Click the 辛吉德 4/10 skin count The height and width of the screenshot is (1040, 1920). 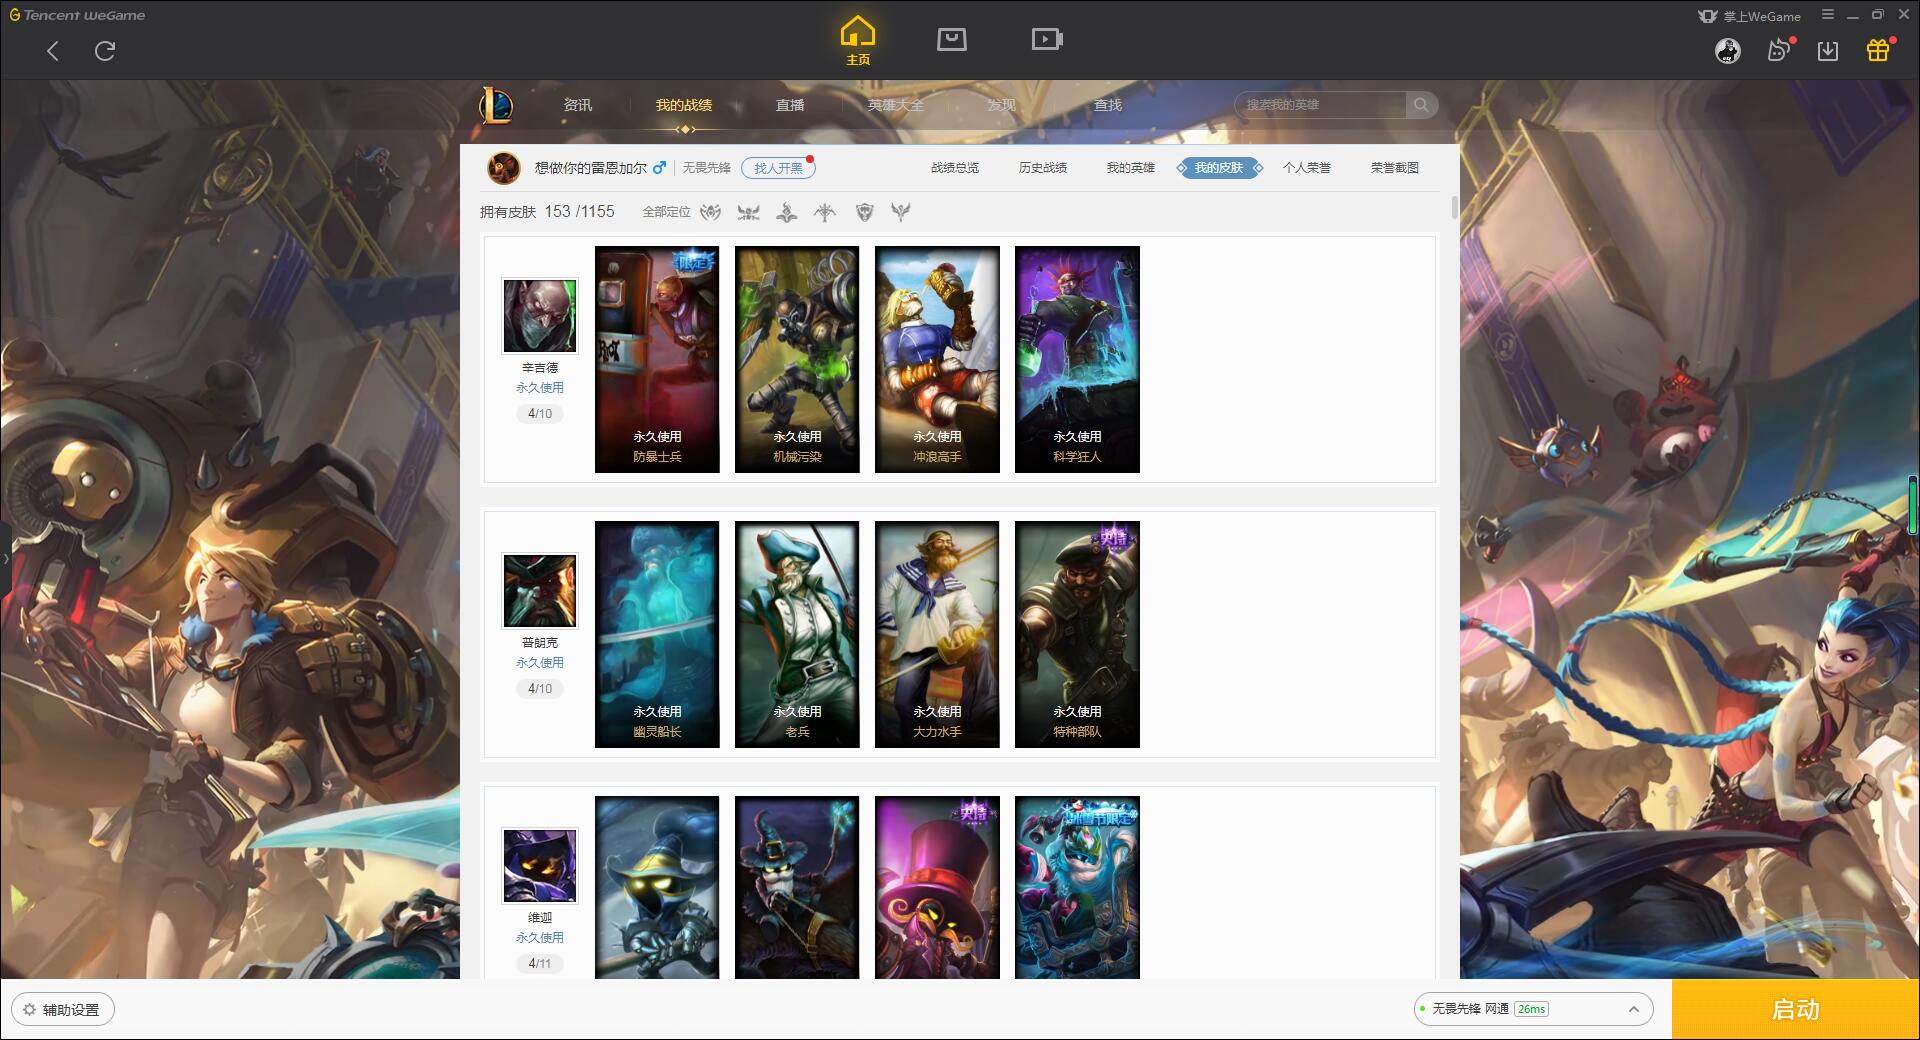pyautogui.click(x=540, y=414)
